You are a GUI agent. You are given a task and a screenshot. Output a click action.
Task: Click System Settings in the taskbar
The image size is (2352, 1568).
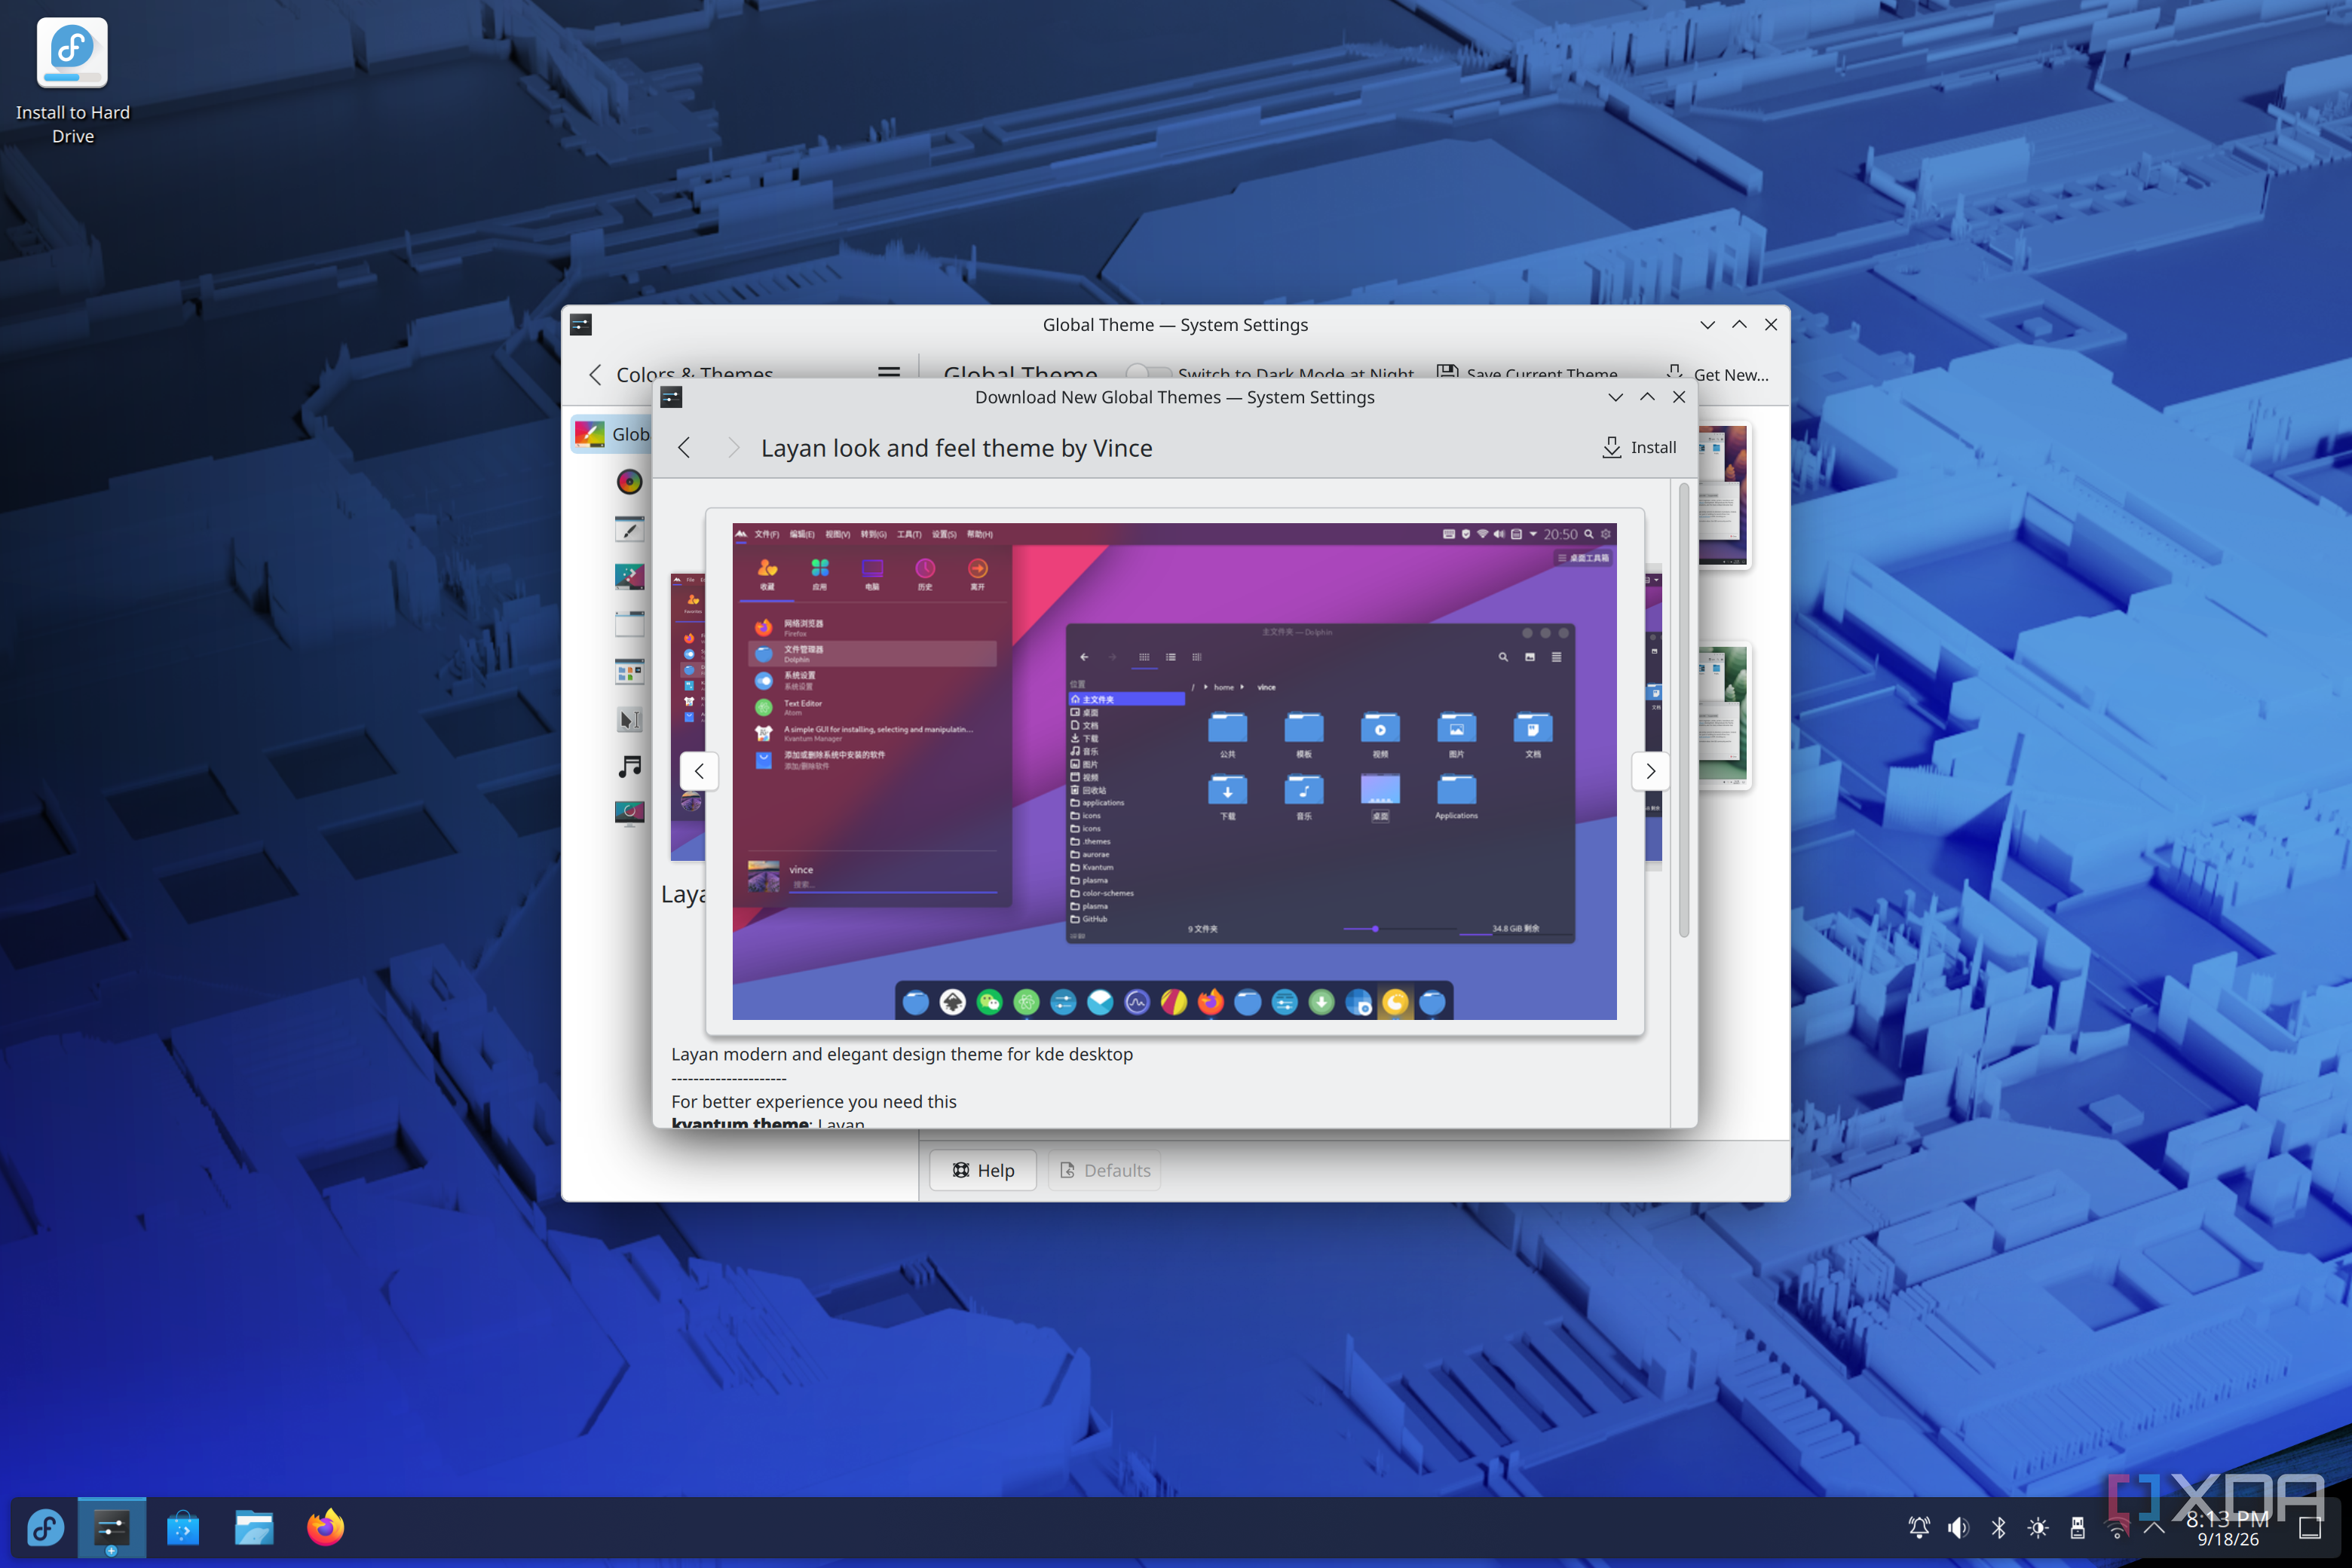point(112,1527)
